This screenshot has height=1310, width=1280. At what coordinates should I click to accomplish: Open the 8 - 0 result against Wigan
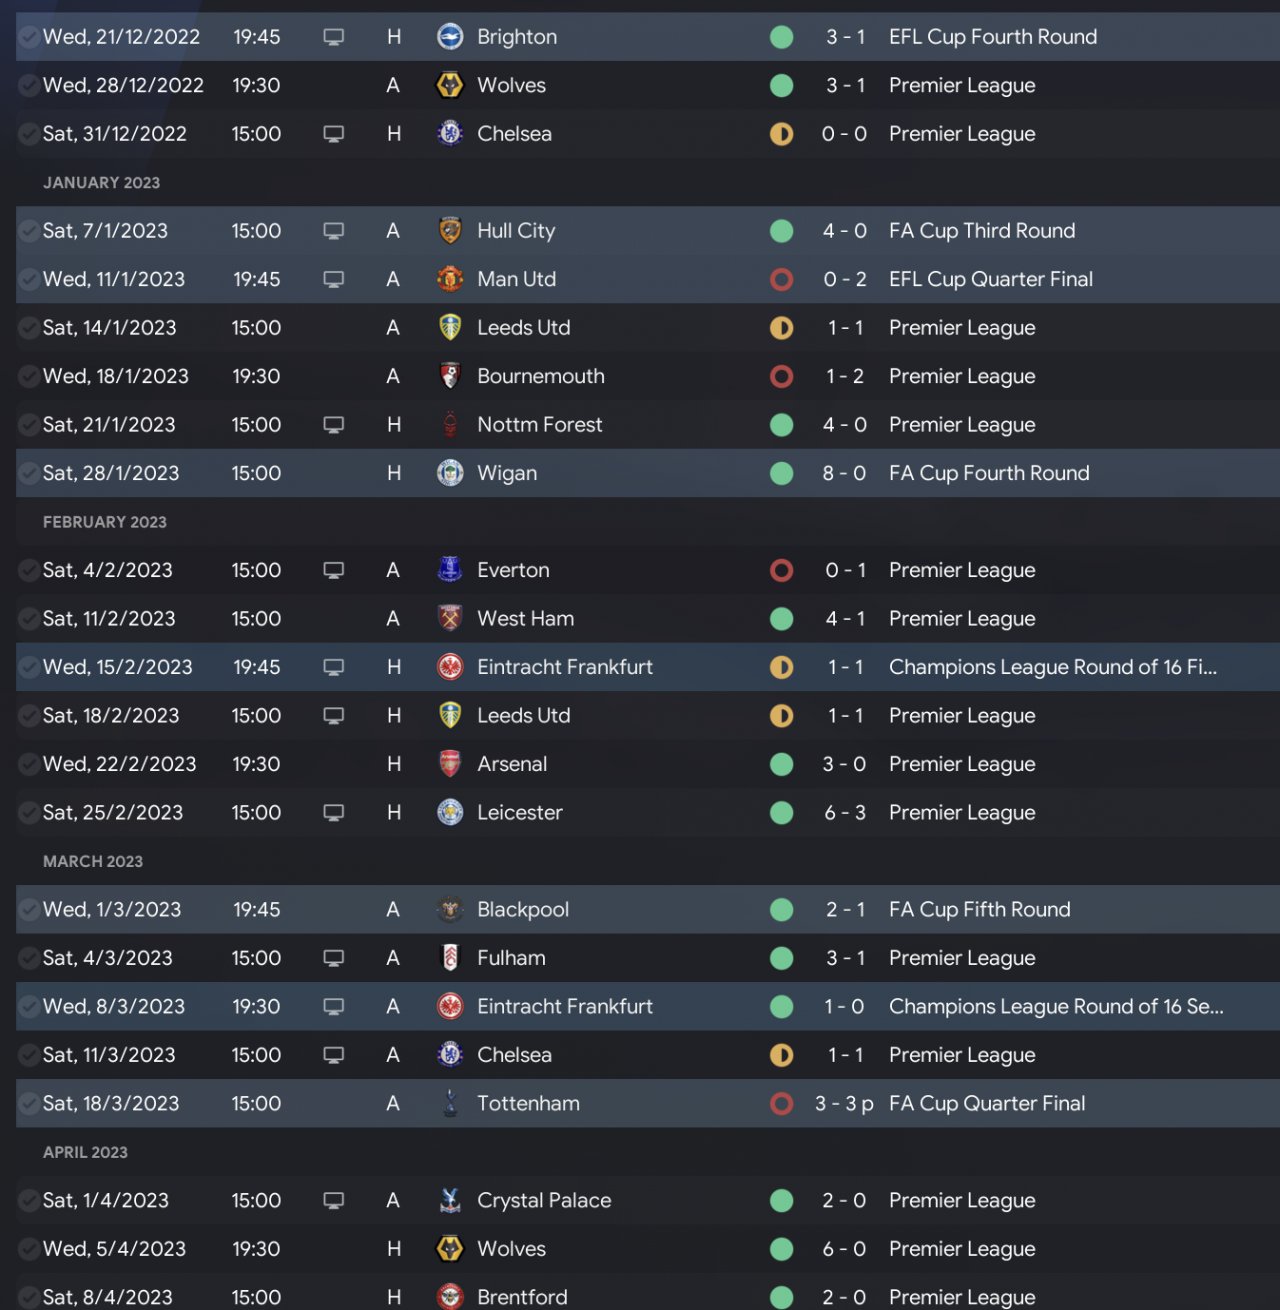(x=844, y=473)
